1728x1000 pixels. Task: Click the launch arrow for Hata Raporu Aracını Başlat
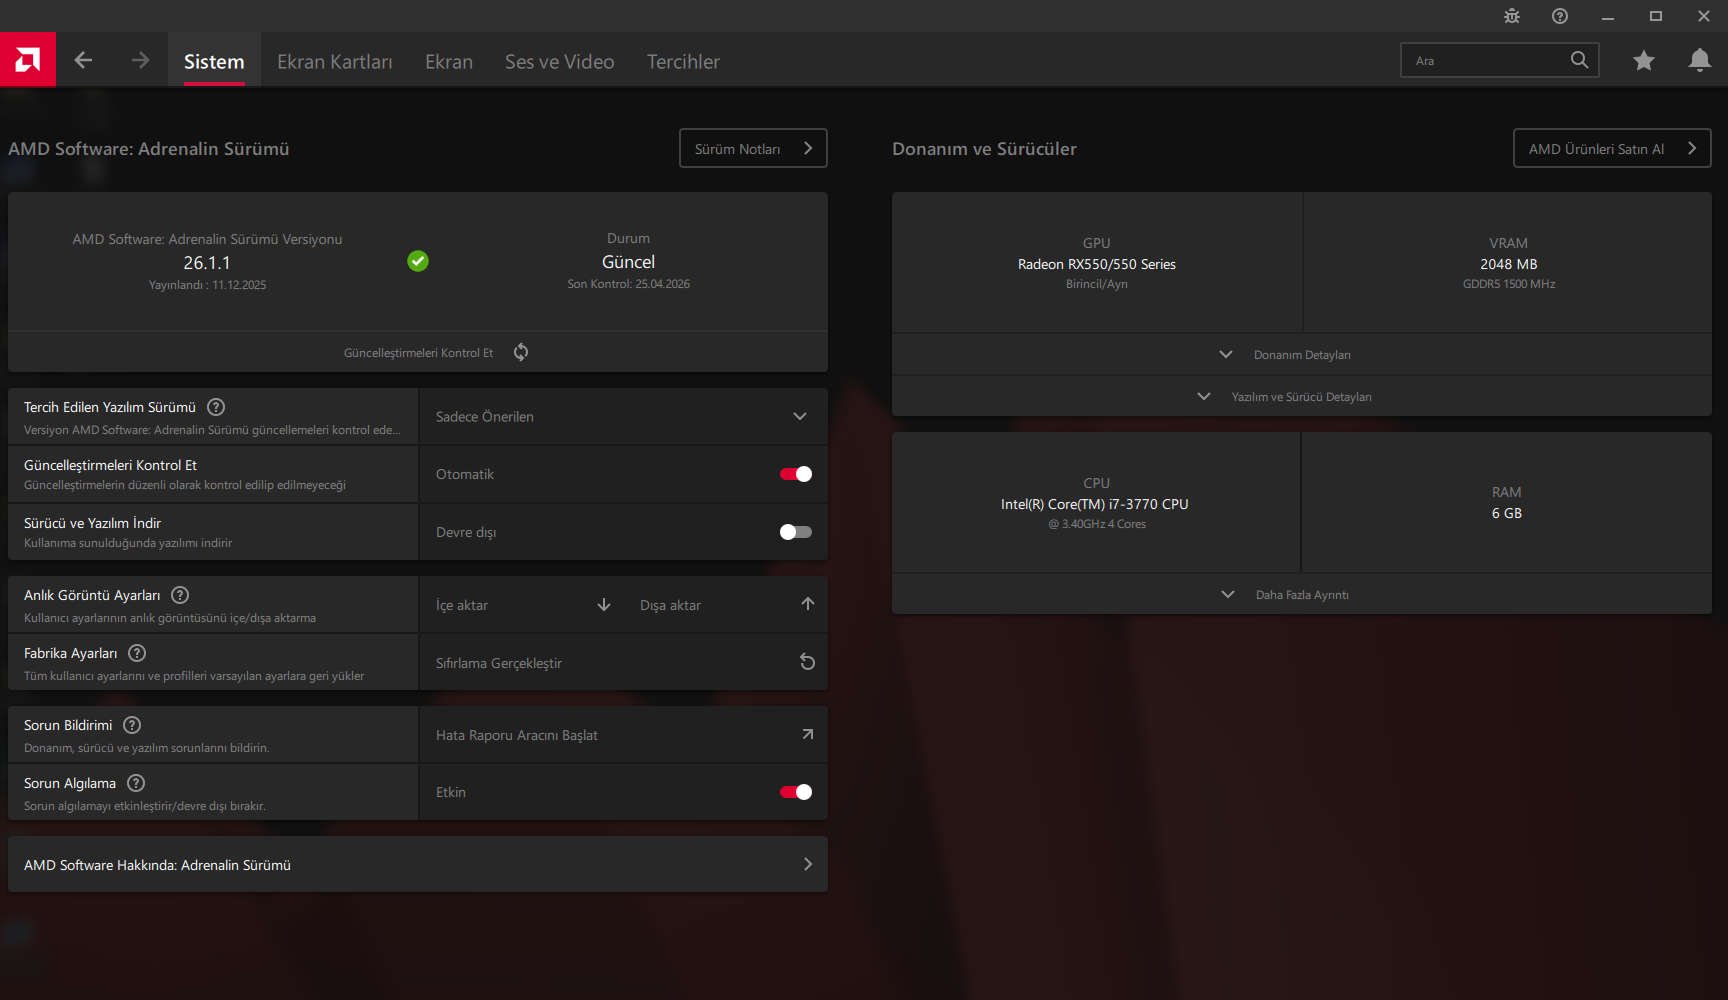808,734
